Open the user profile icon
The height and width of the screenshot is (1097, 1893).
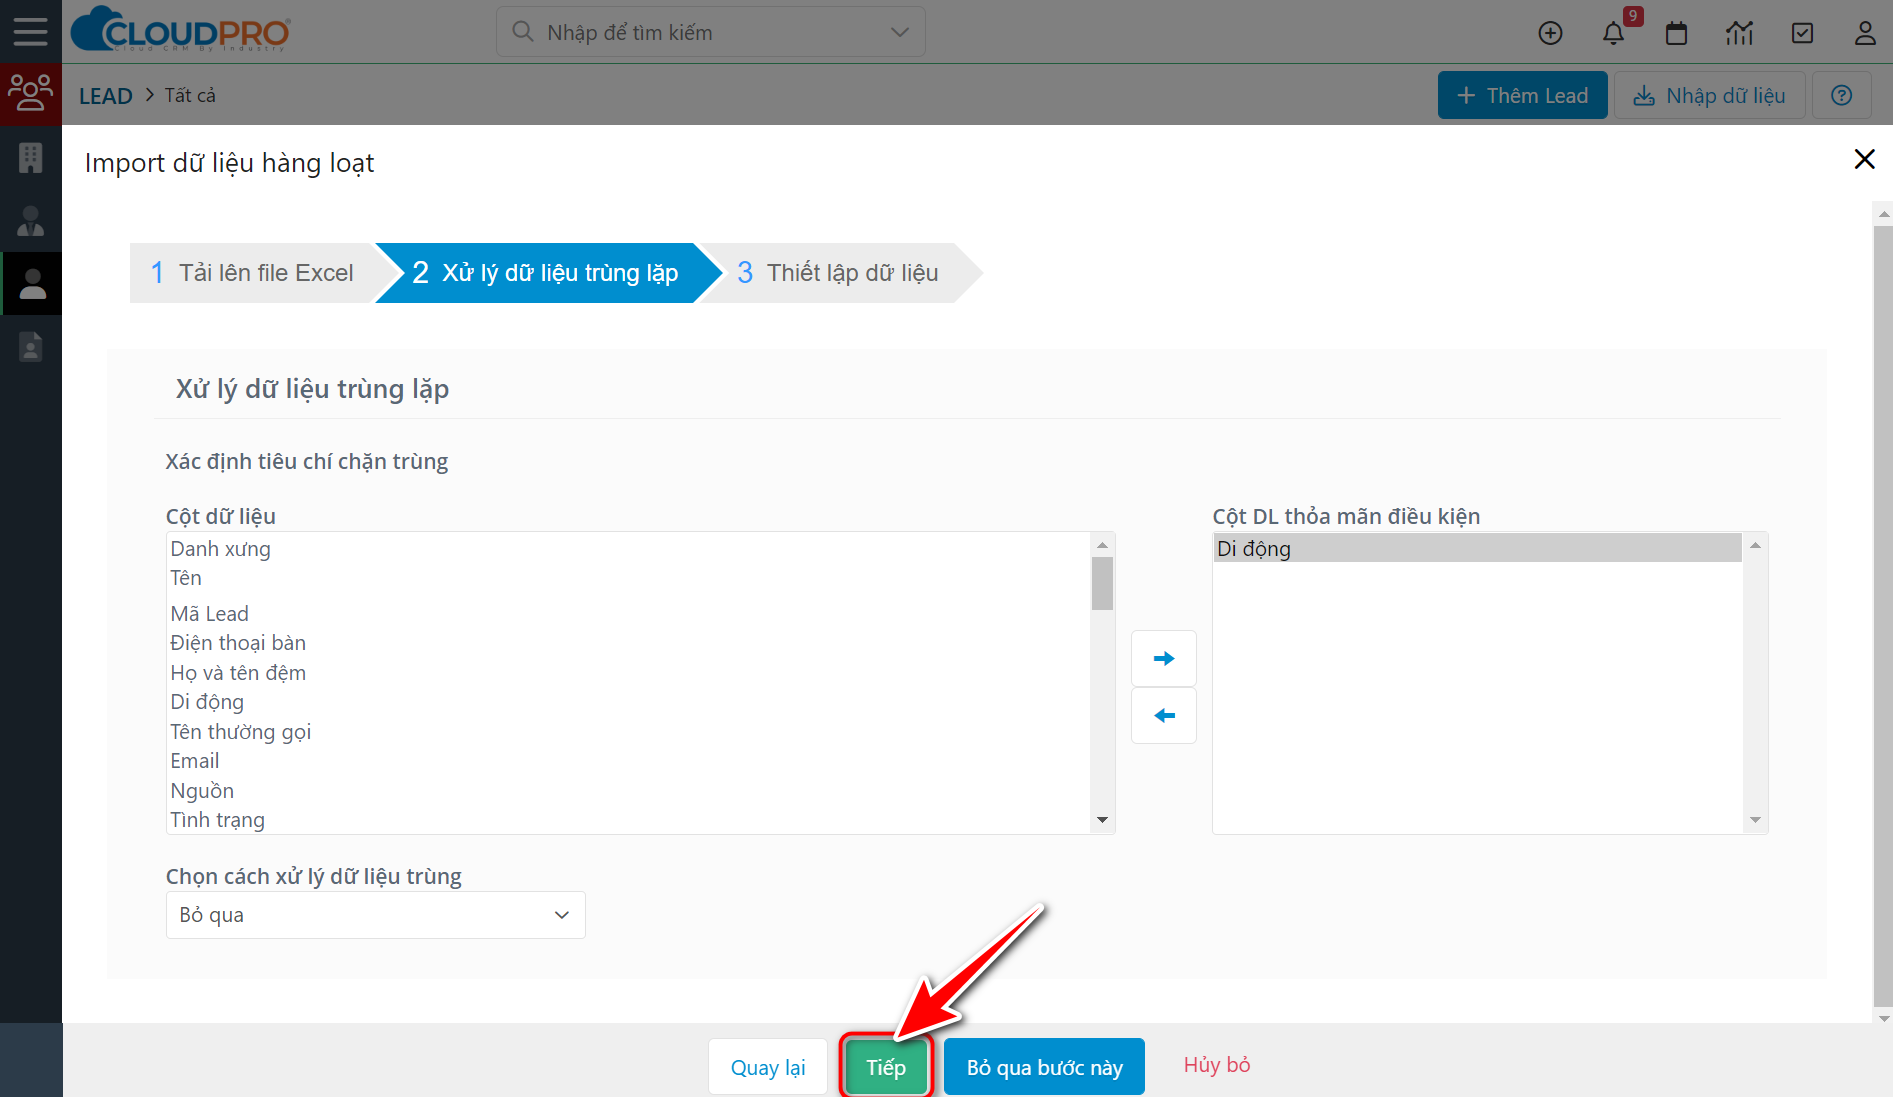tap(1865, 33)
